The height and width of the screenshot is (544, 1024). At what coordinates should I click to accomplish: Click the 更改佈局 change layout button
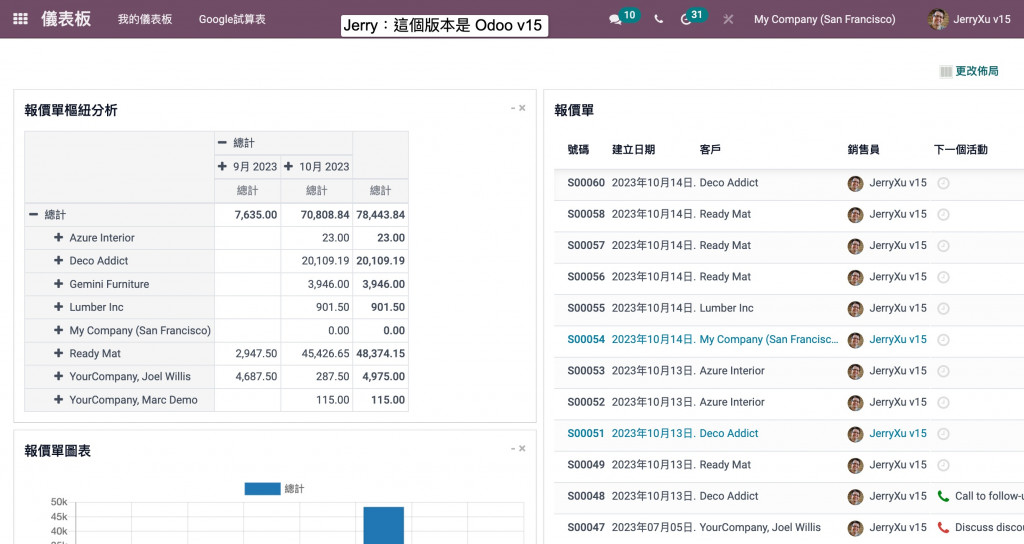coord(969,71)
